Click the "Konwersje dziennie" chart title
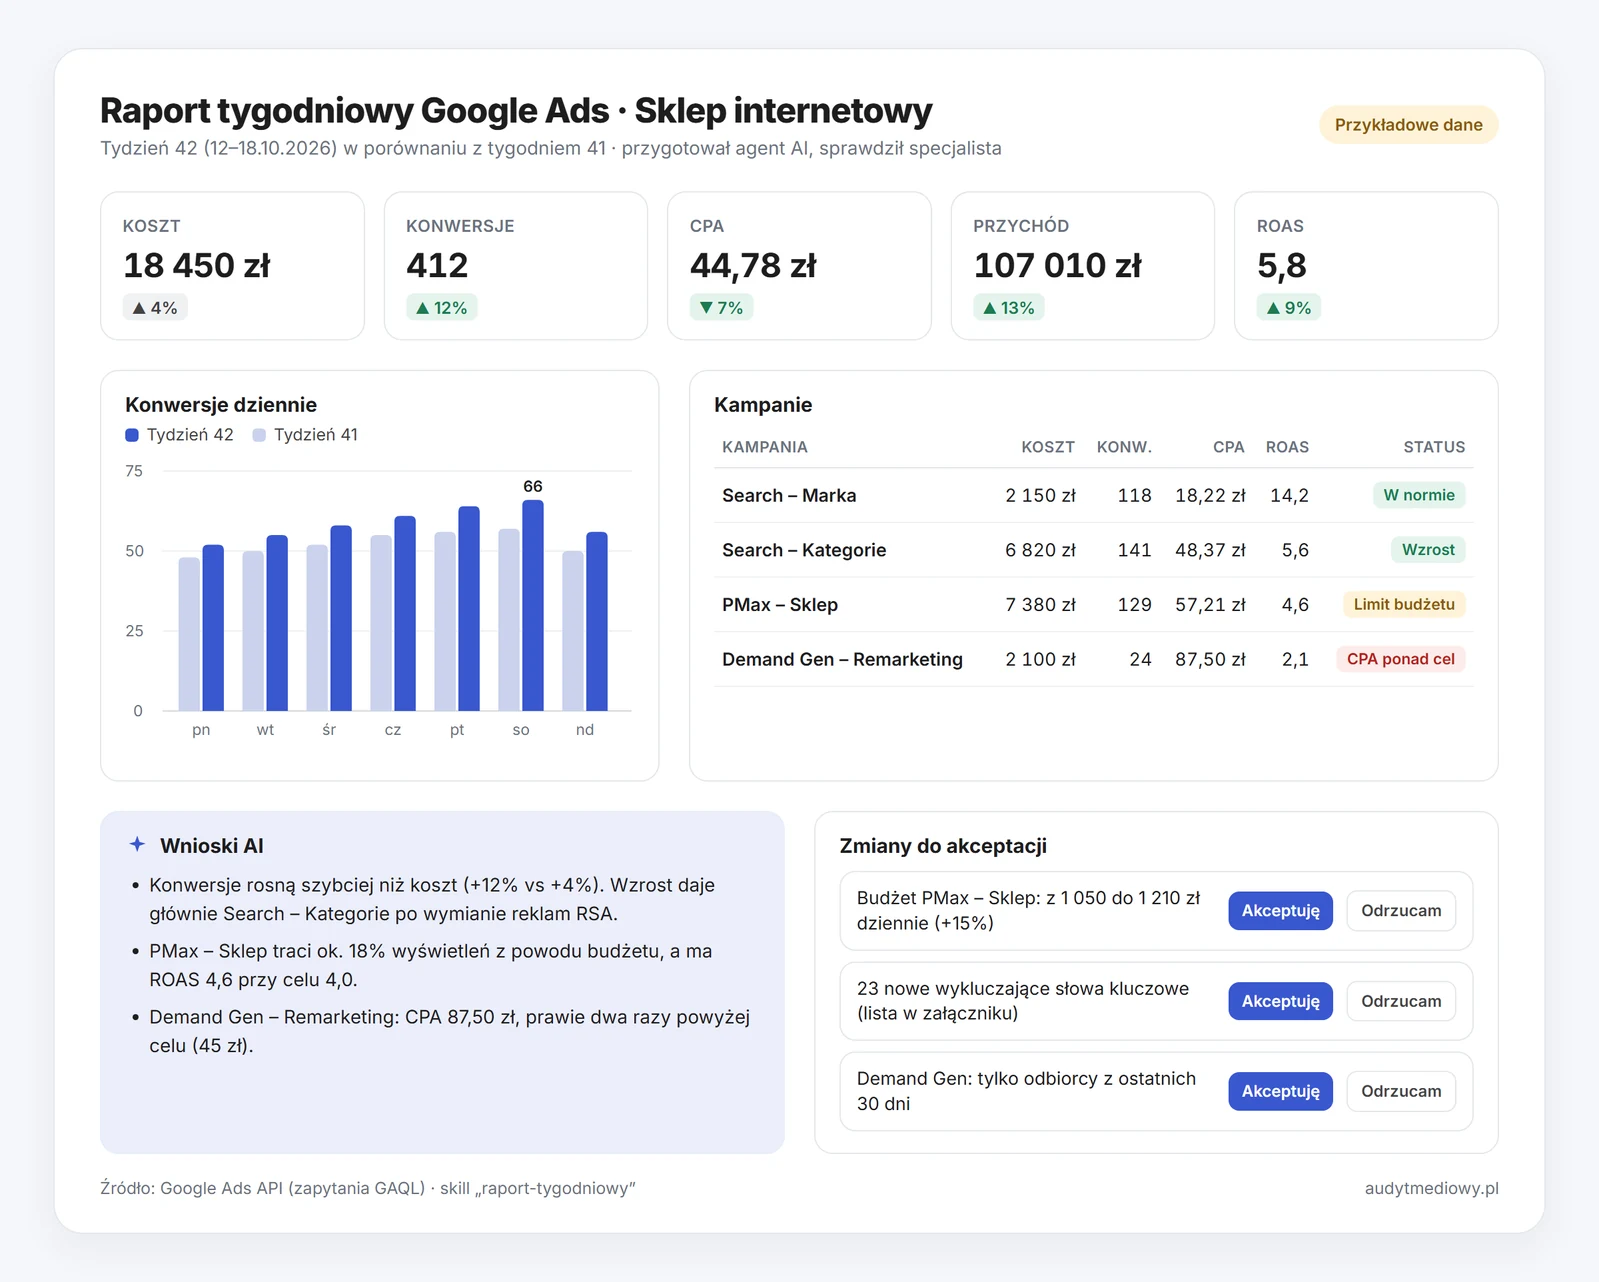The width and height of the screenshot is (1599, 1282). 221,405
